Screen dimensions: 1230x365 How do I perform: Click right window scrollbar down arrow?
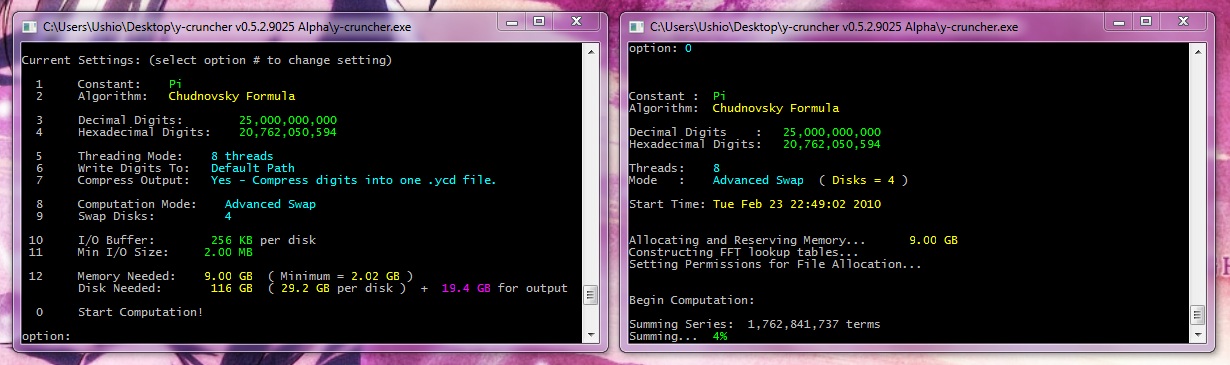1198,335
